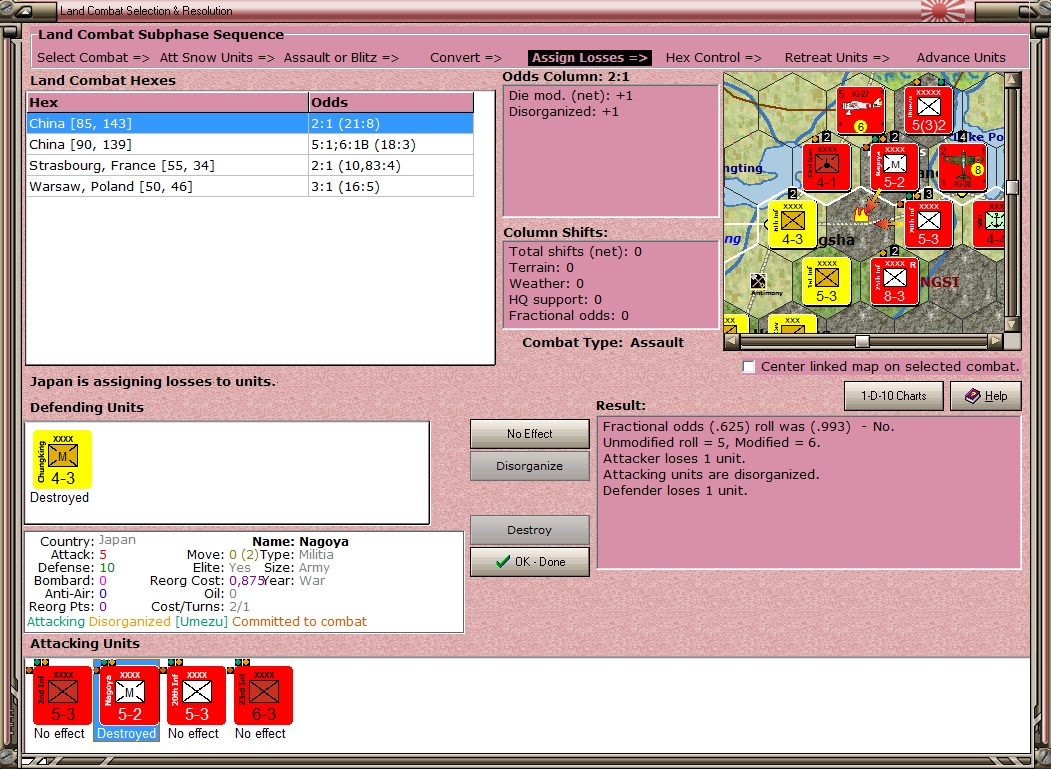Confirm with OK - Done button
The height and width of the screenshot is (769, 1051).
[x=530, y=562]
